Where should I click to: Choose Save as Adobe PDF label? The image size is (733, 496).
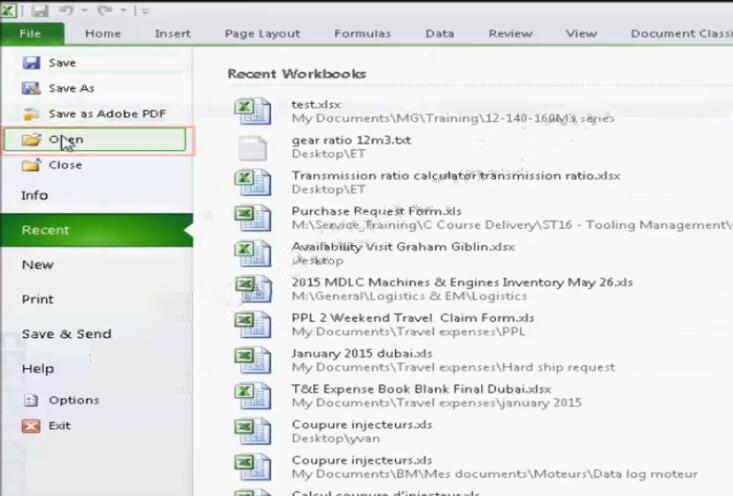[108, 114]
